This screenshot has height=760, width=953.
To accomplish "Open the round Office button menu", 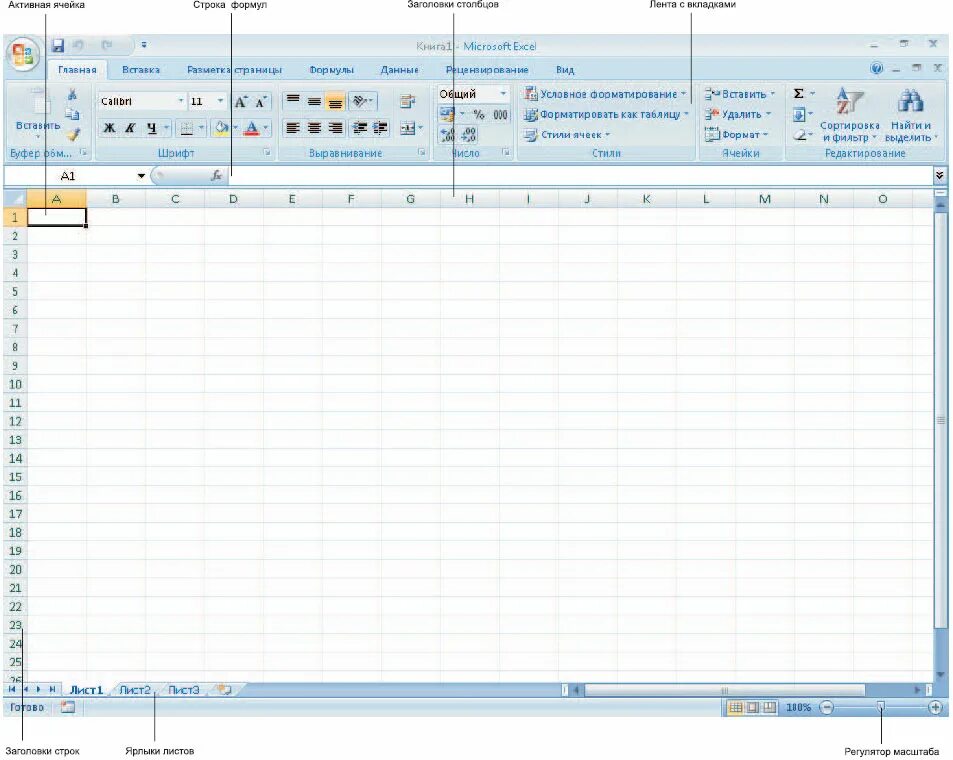I will tap(23, 54).
